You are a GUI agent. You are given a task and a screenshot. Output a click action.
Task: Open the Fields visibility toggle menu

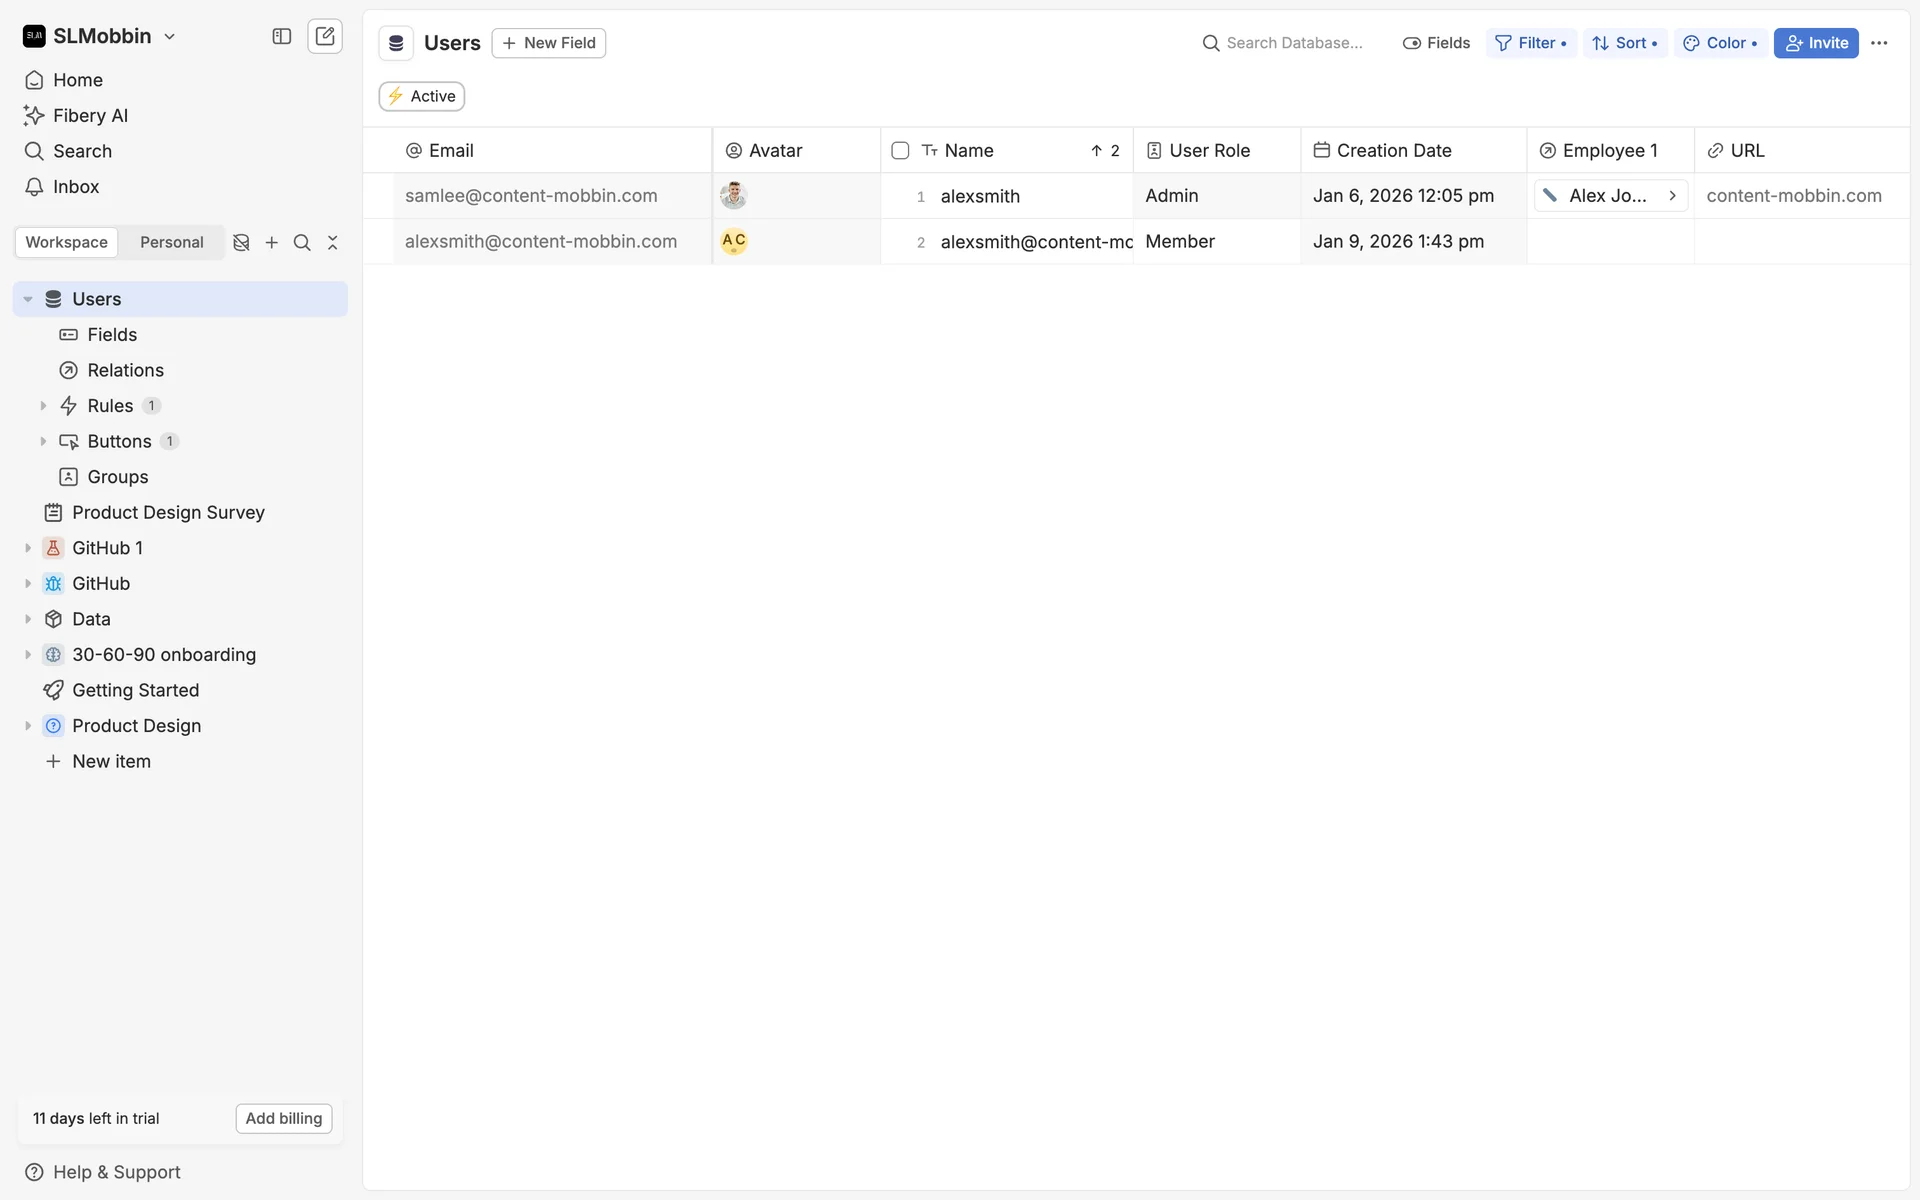pos(1436,43)
